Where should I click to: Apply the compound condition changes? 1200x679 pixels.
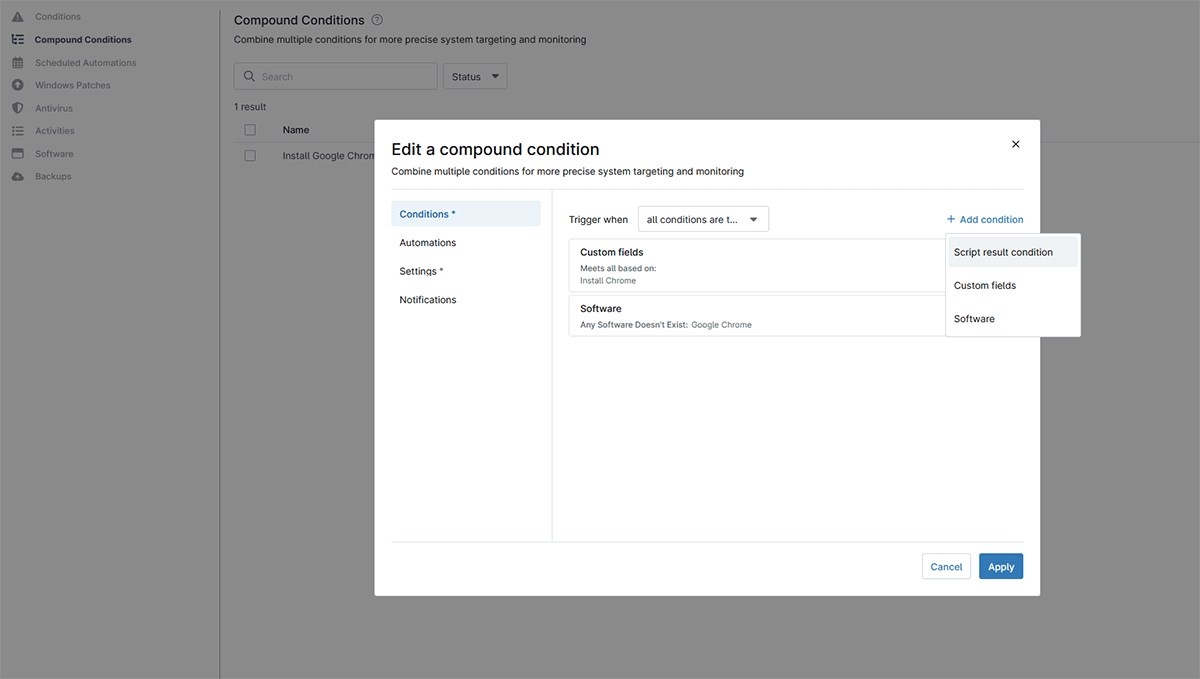pos(1000,566)
